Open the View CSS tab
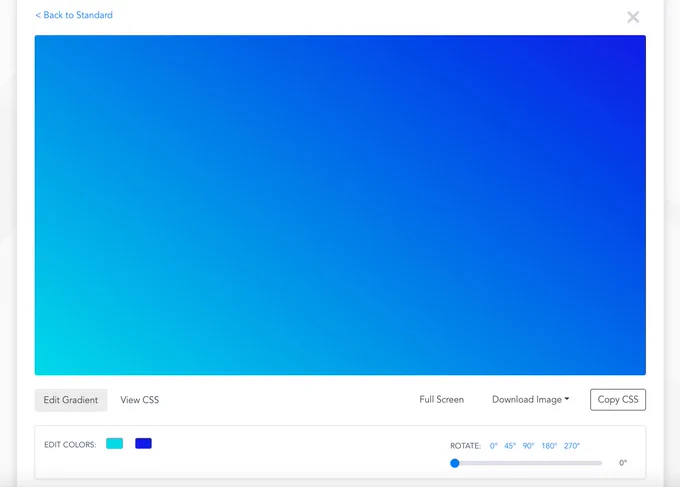Image resolution: width=680 pixels, height=487 pixels. [x=140, y=400]
